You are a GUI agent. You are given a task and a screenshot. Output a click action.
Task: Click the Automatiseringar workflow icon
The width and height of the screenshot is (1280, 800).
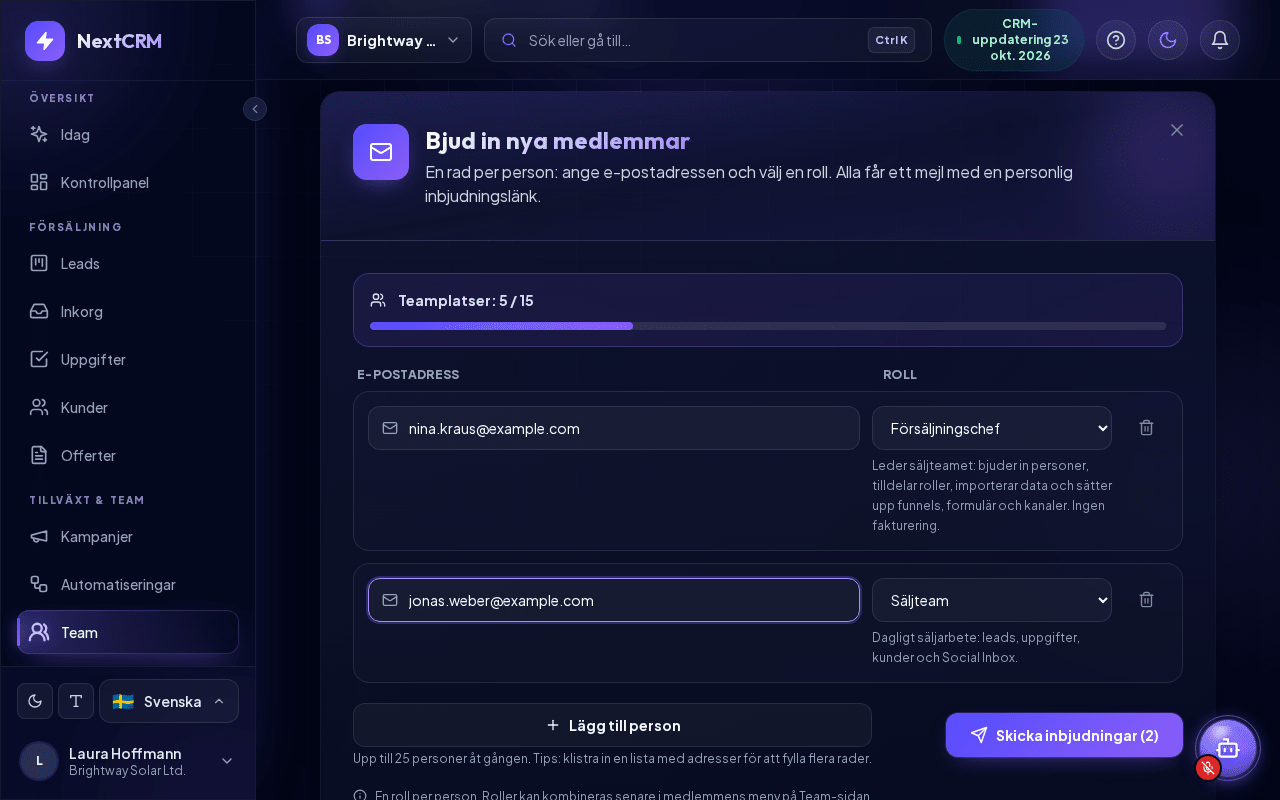39,584
